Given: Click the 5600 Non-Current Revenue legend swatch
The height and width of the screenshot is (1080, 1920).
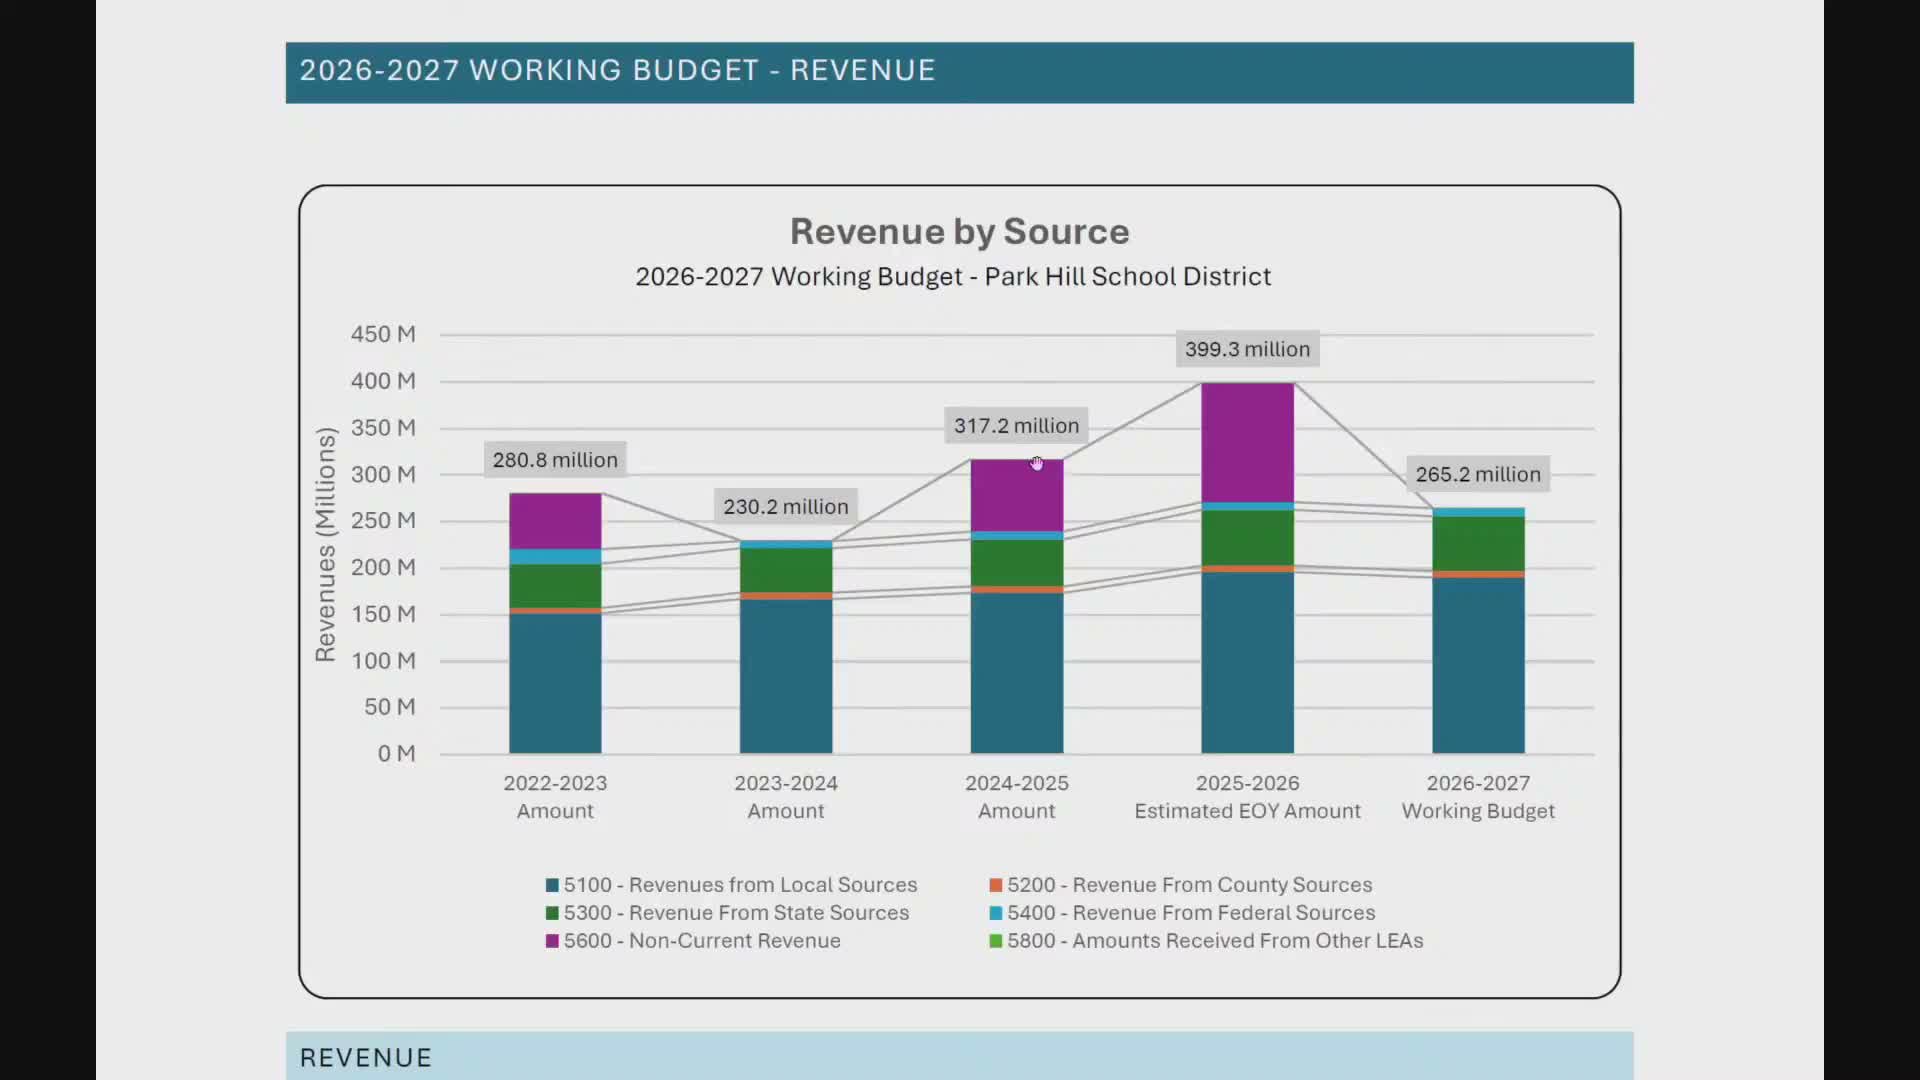Looking at the screenshot, I should pos(552,941).
